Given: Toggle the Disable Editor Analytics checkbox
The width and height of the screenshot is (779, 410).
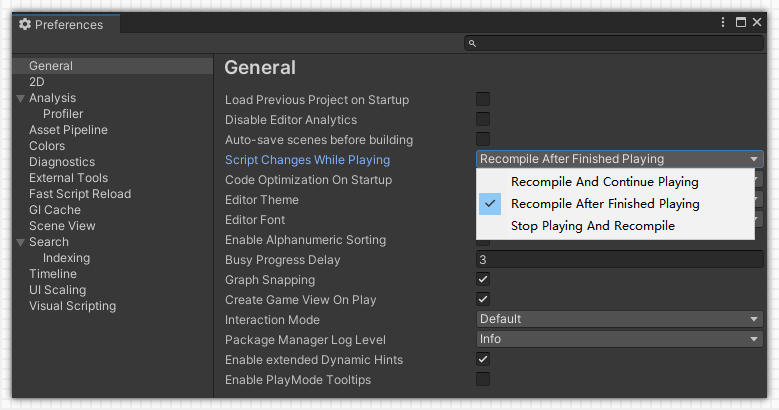Looking at the screenshot, I should click(x=483, y=119).
